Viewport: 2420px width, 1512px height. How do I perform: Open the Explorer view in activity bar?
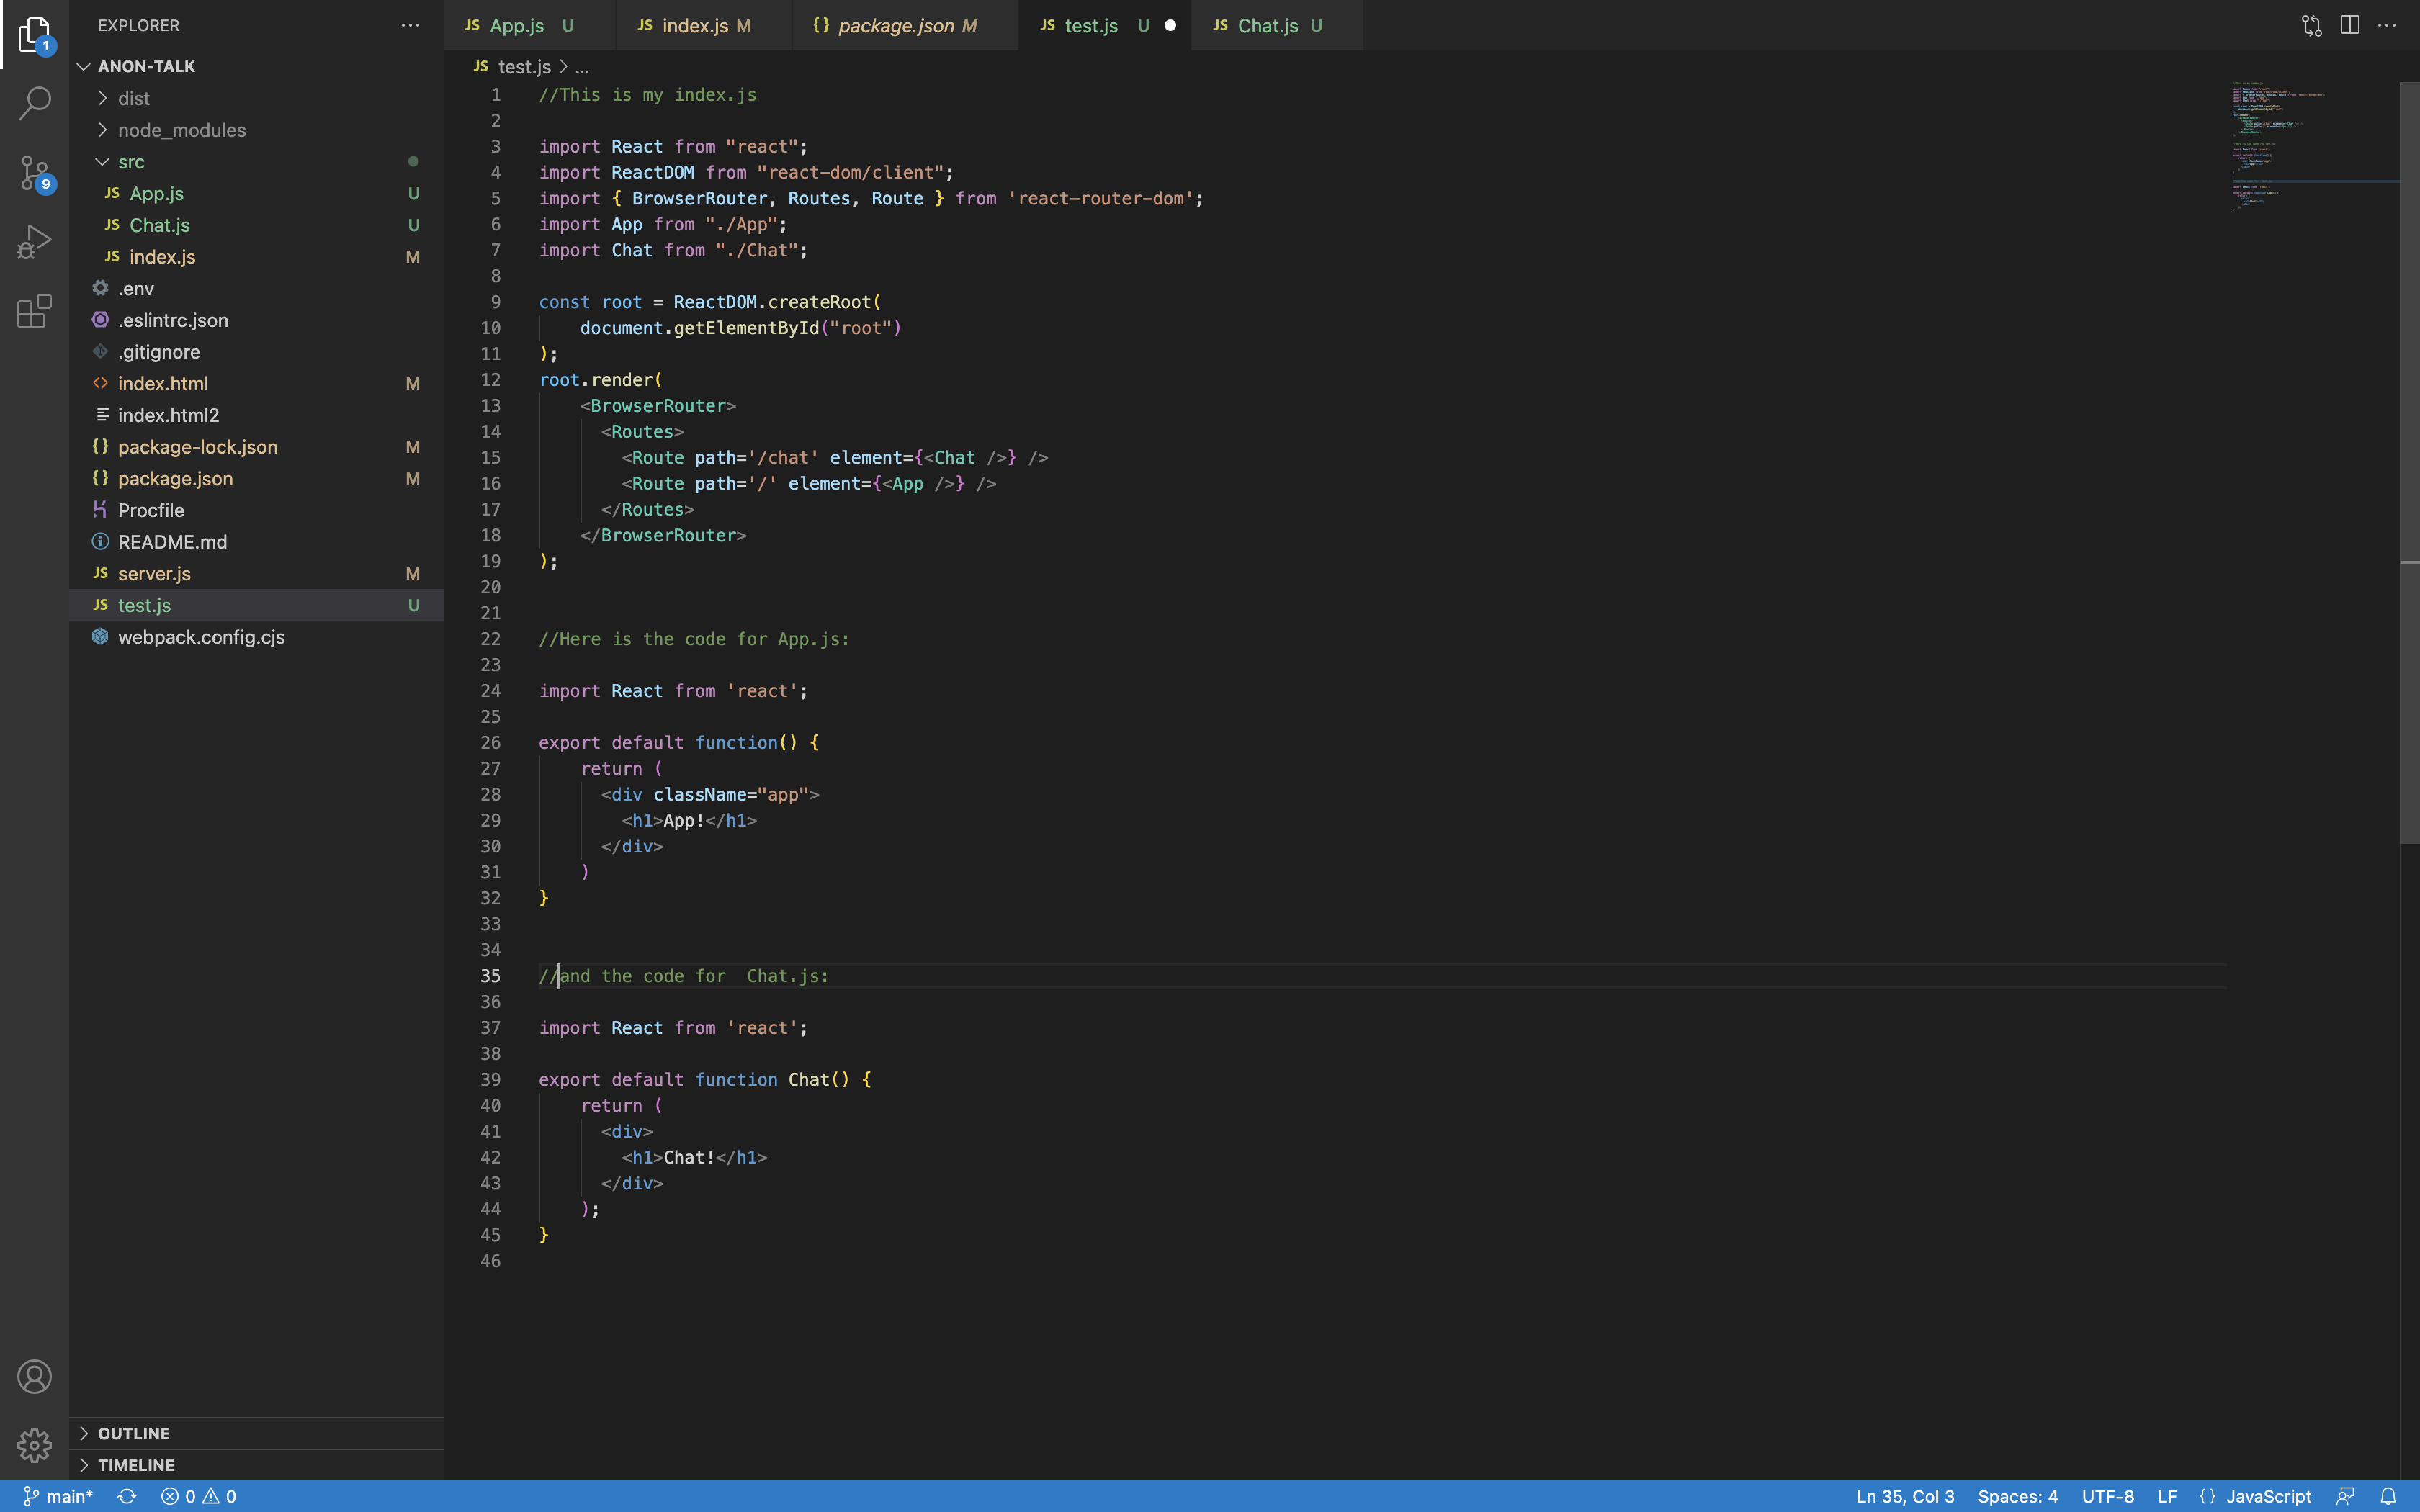(34, 34)
